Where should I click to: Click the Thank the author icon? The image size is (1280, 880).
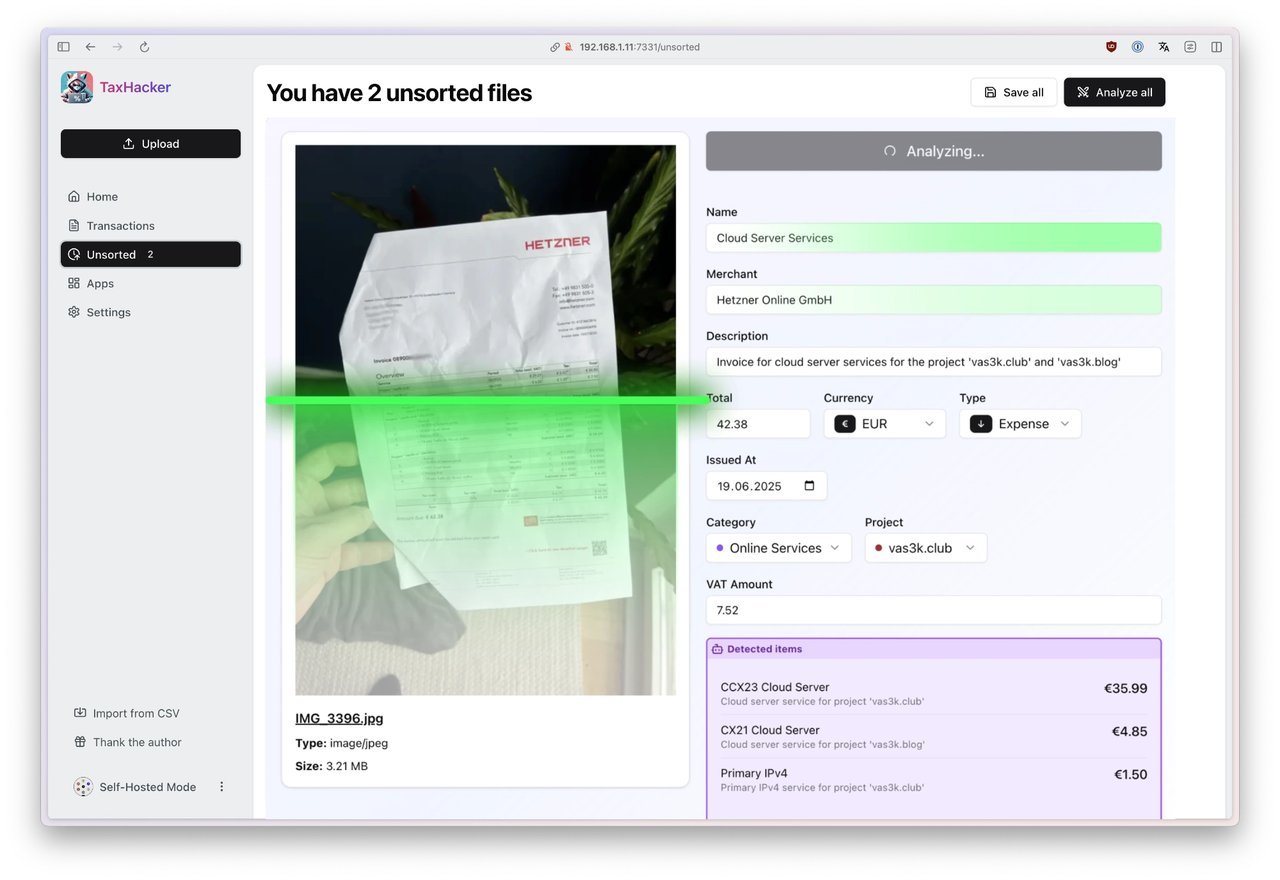[x=80, y=742]
